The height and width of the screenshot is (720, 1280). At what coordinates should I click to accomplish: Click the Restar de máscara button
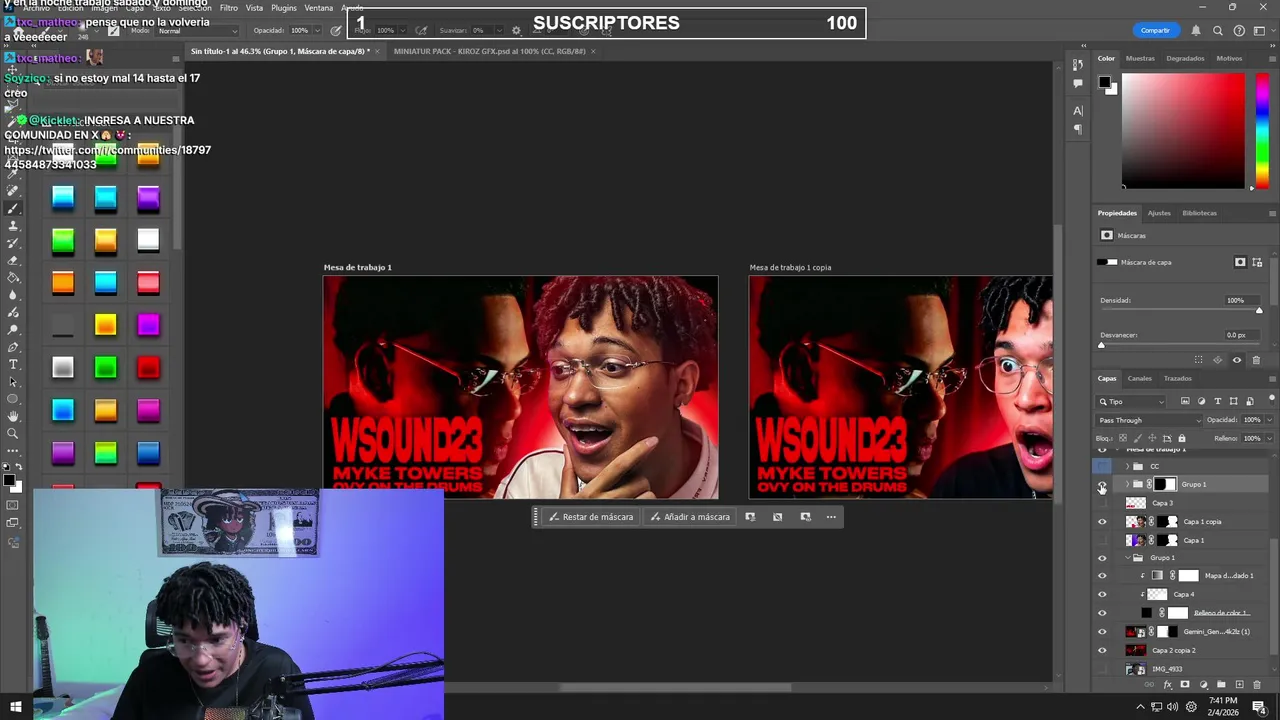[x=590, y=517]
